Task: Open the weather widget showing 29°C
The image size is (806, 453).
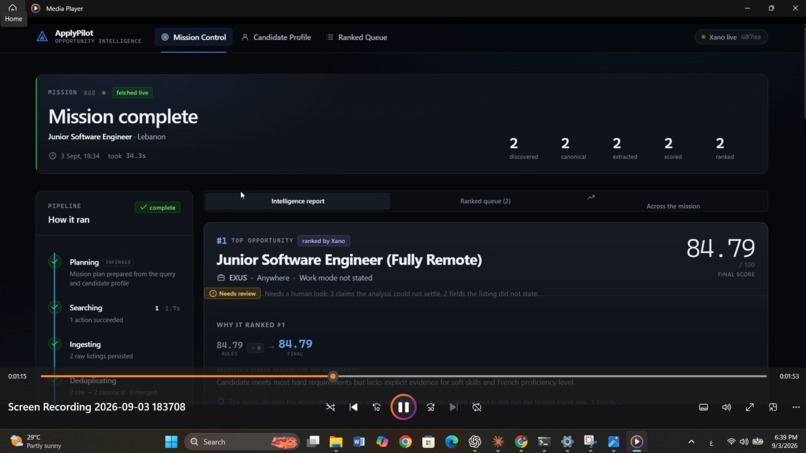Action: point(36,441)
